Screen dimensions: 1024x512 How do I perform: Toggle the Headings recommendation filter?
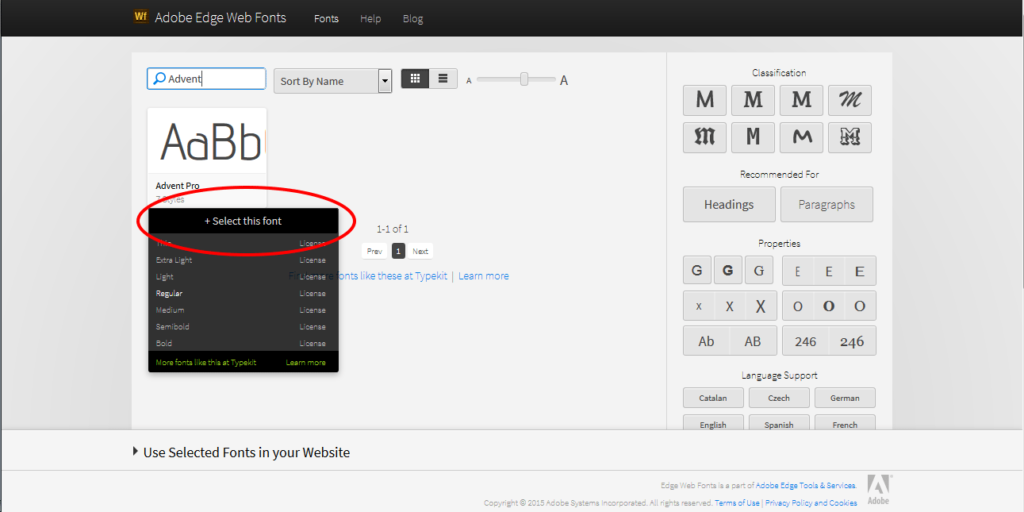click(728, 205)
